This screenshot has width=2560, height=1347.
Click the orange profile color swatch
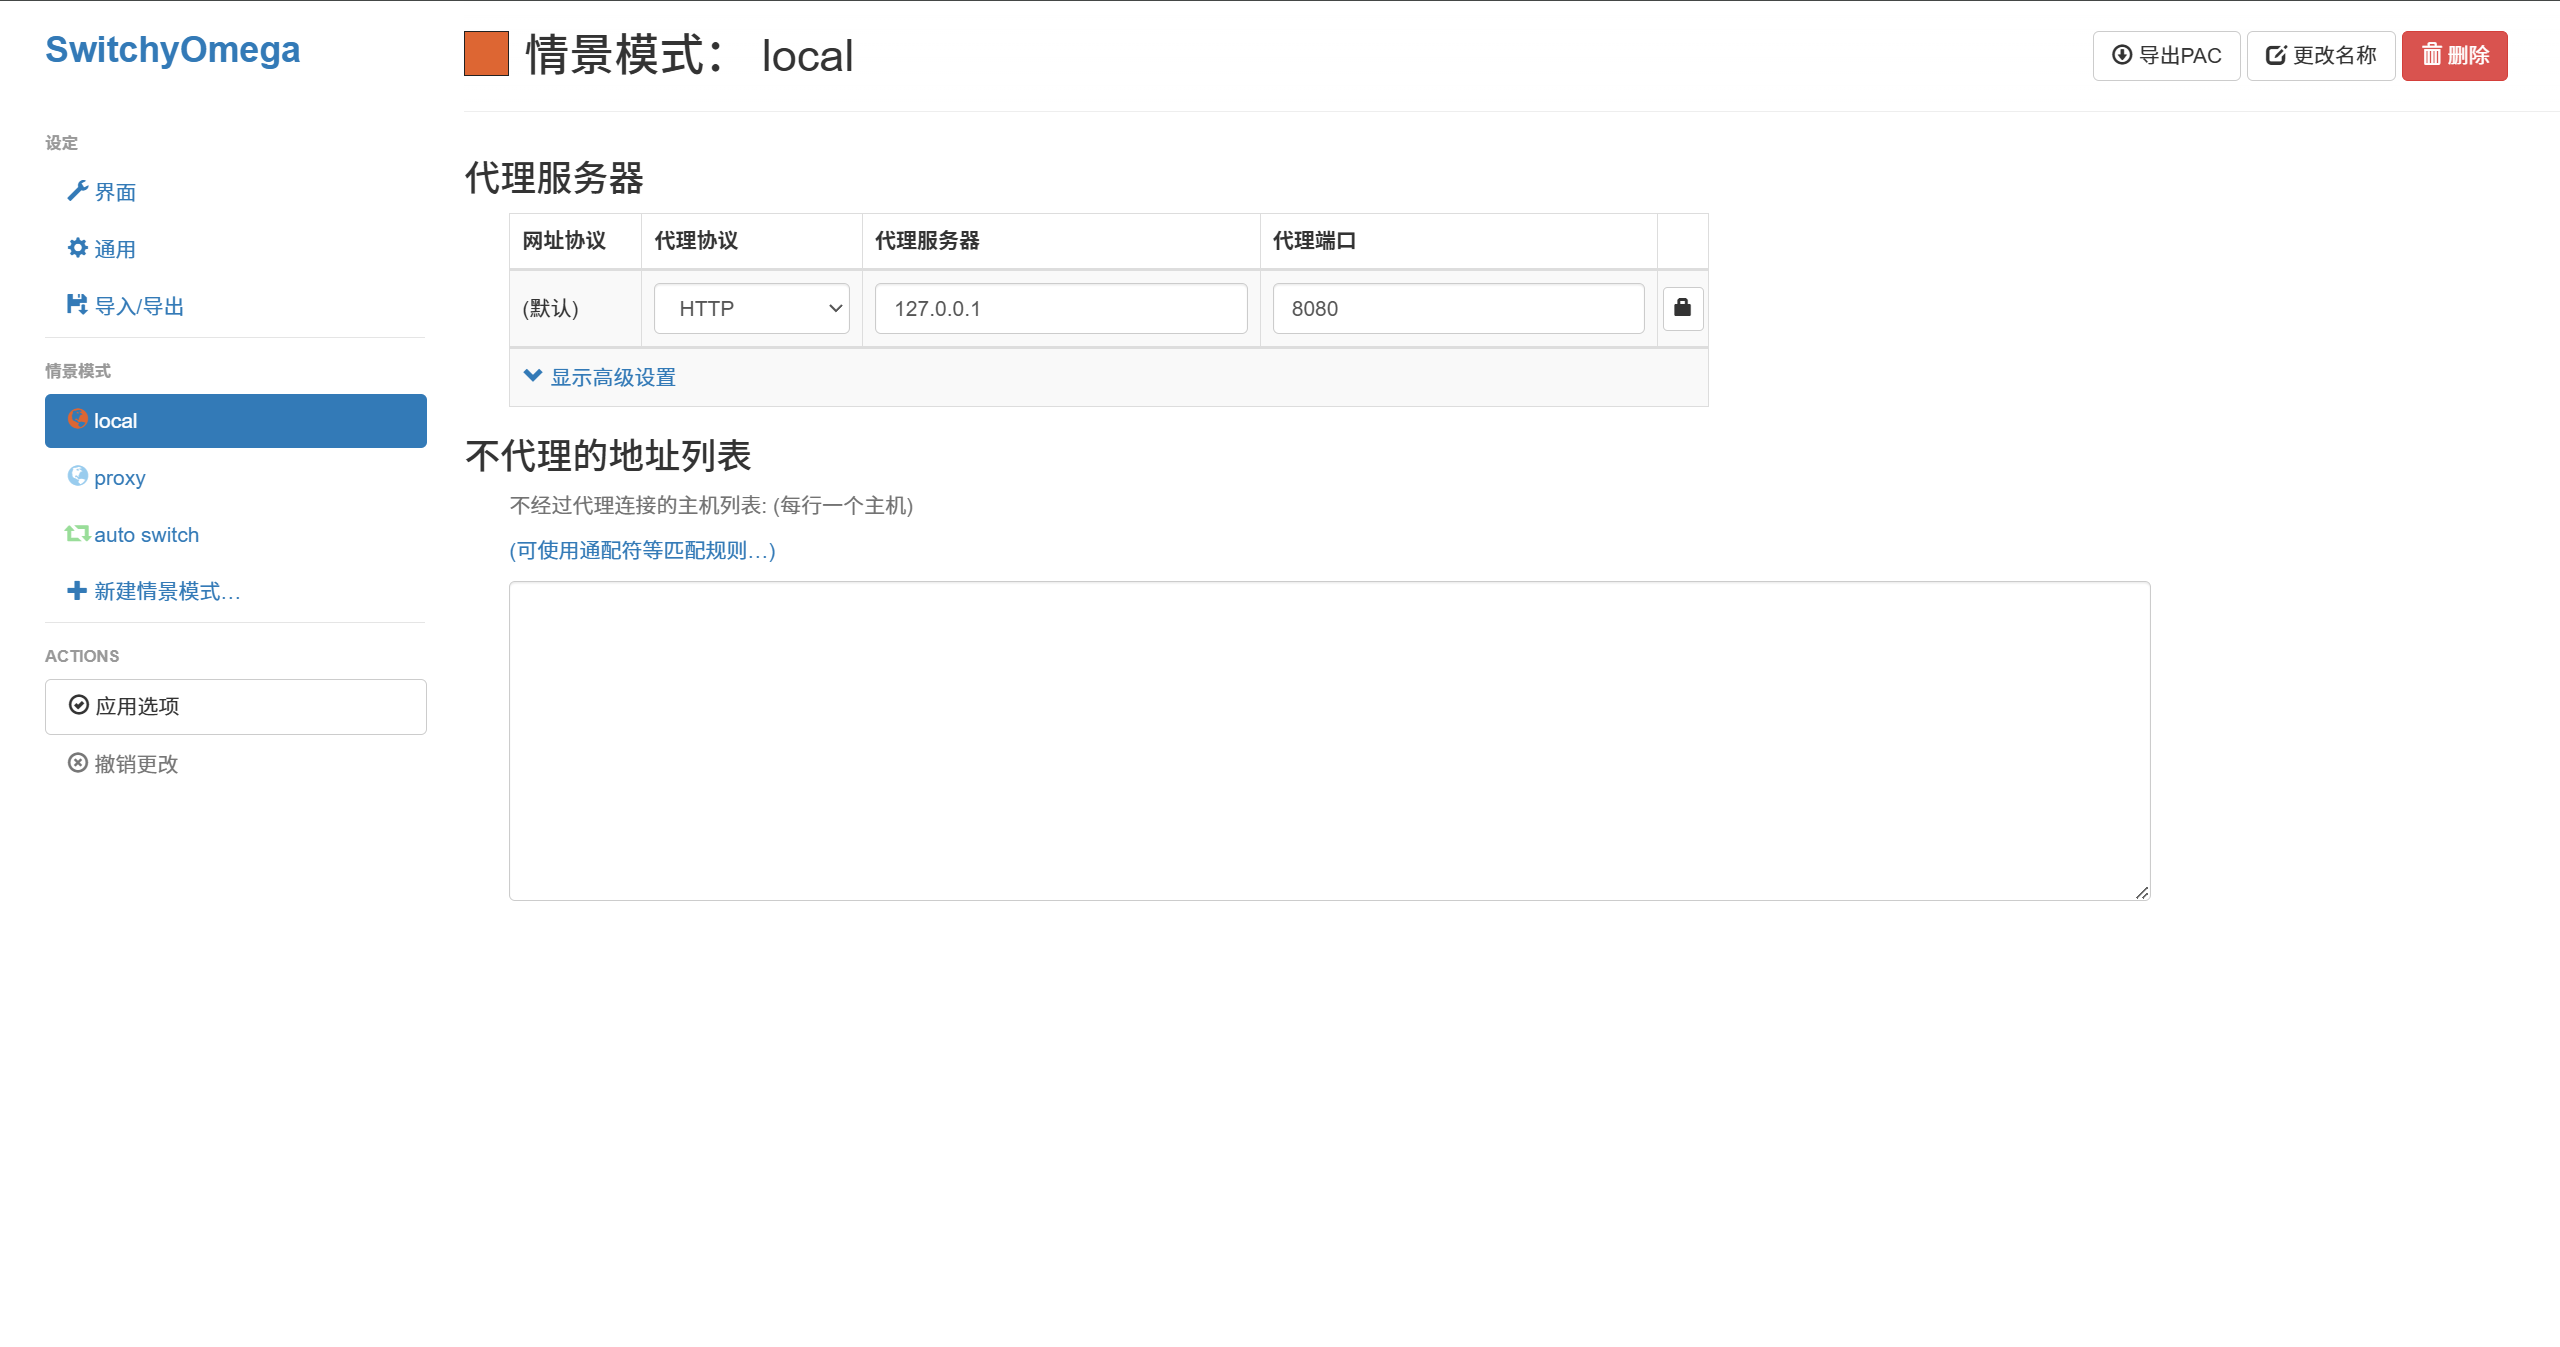(x=486, y=54)
